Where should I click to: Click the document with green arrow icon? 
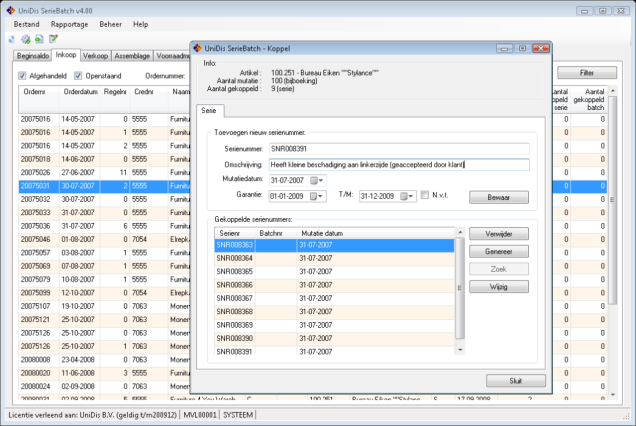click(39, 39)
